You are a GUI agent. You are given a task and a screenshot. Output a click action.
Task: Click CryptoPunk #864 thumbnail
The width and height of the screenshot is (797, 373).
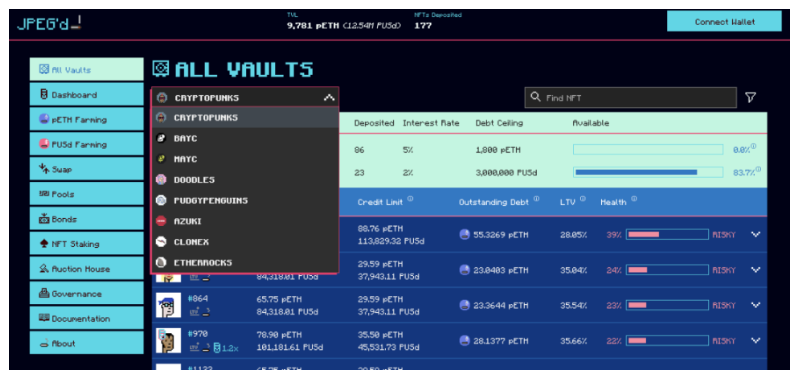coord(168,305)
